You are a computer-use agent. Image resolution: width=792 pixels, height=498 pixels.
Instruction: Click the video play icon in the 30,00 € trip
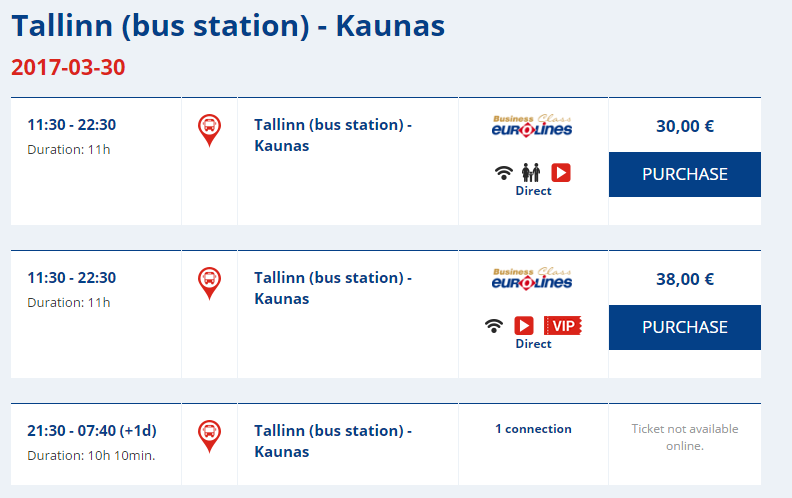point(560,173)
